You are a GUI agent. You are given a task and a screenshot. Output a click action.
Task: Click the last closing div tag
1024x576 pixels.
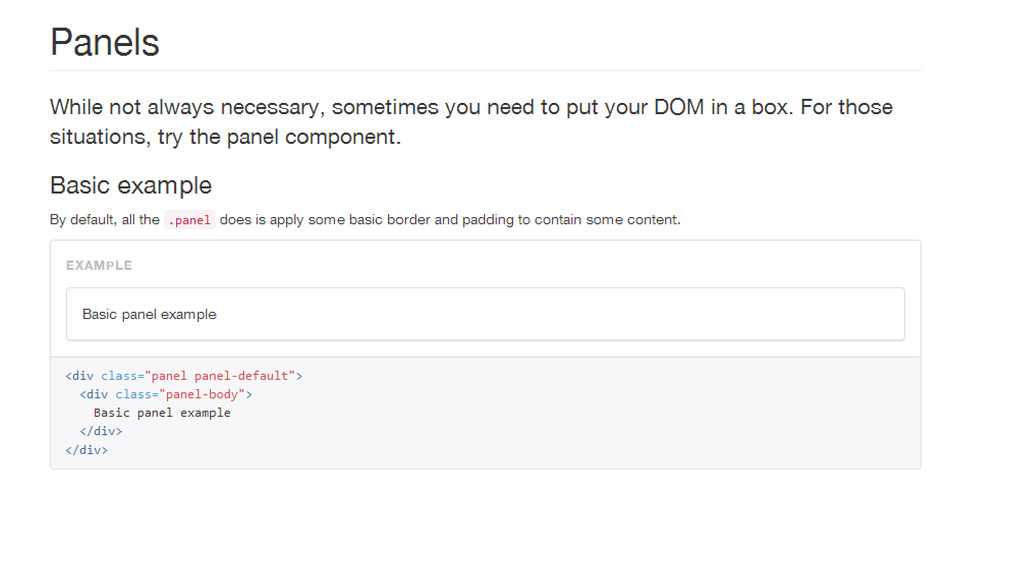pyautogui.click(x=87, y=450)
